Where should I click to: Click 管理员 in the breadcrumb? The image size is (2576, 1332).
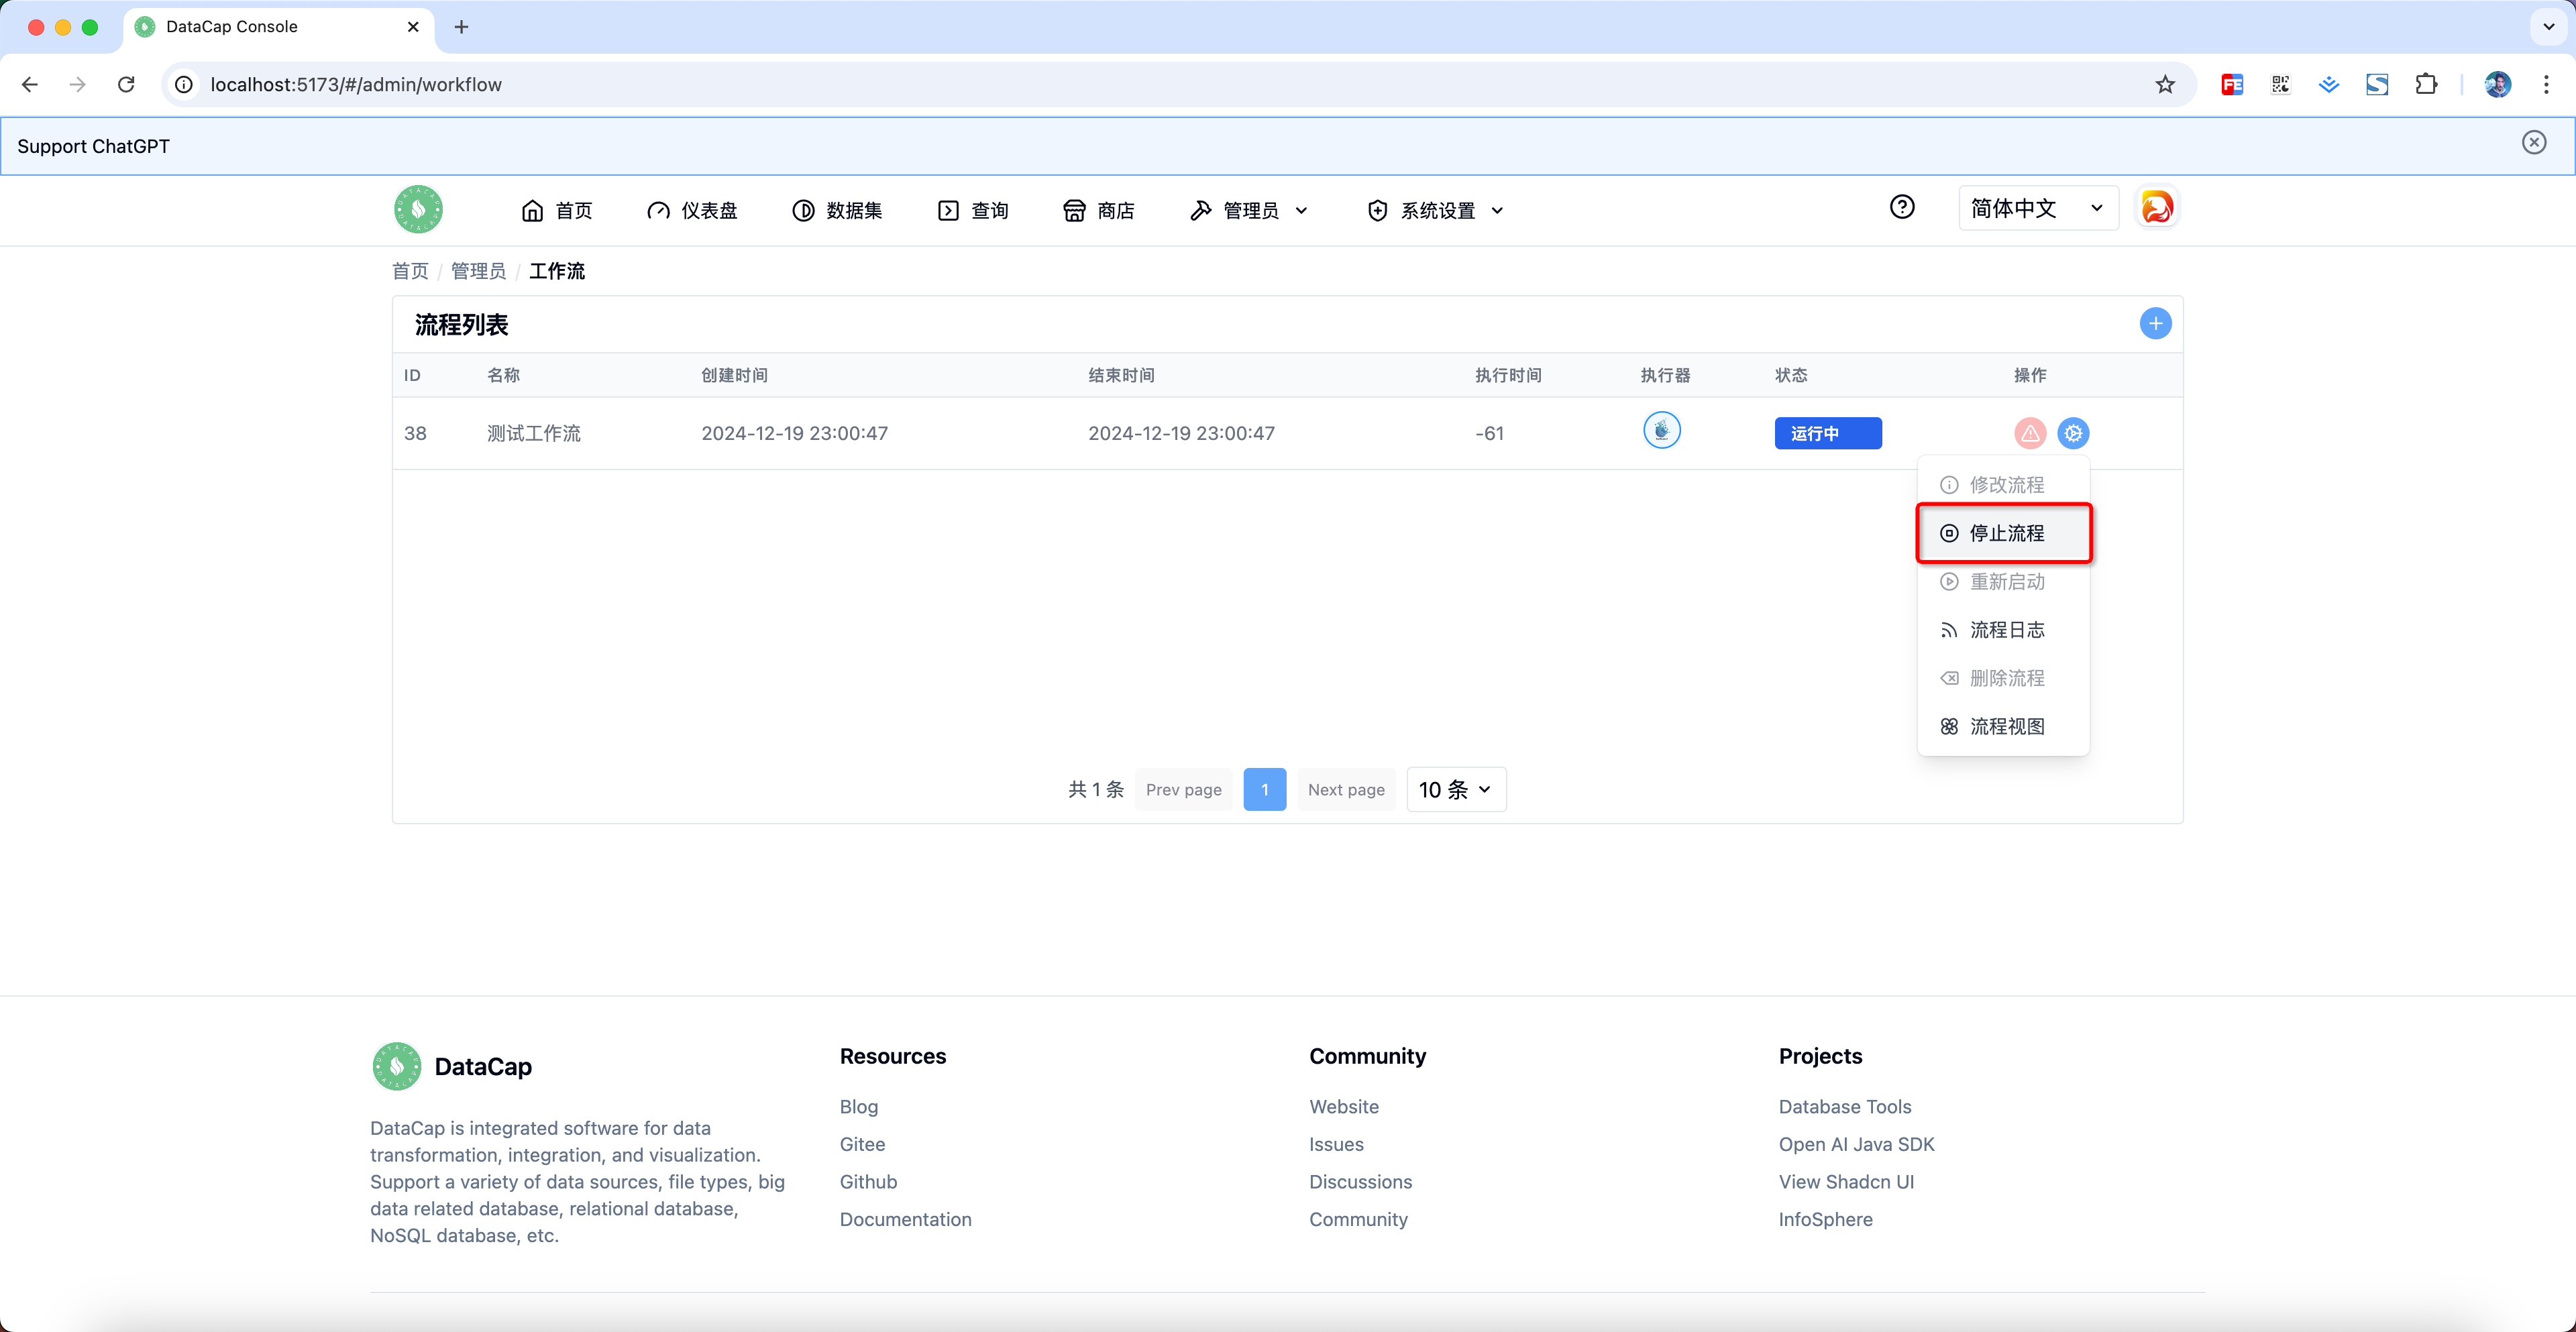coord(478,271)
